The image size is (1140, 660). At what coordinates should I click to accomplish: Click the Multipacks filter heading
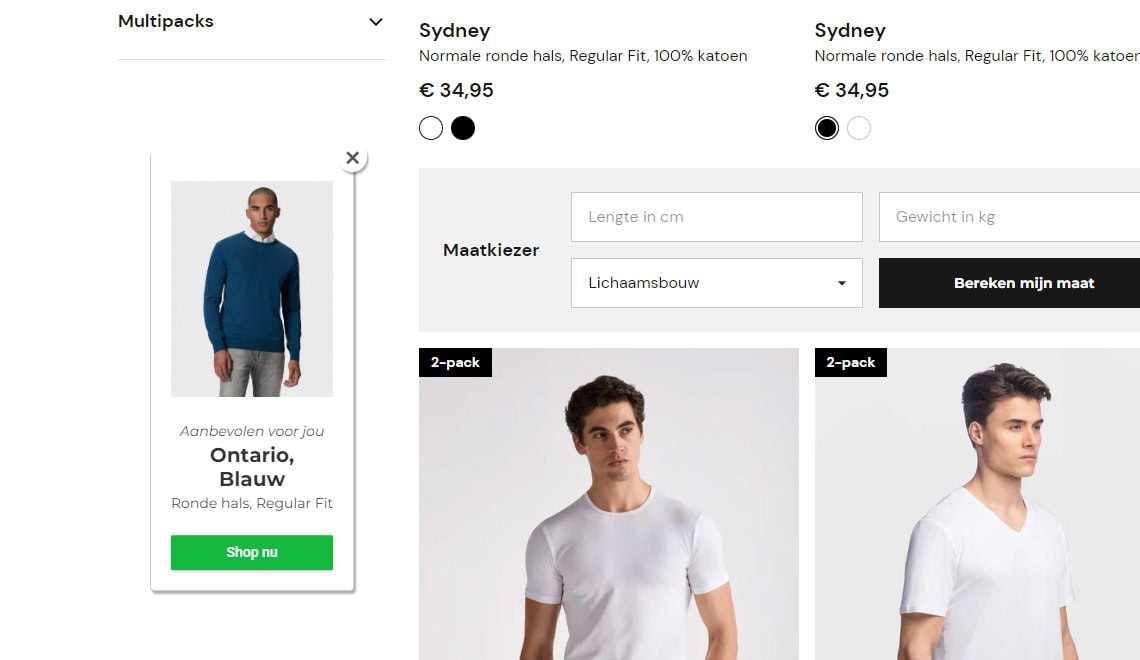166,21
